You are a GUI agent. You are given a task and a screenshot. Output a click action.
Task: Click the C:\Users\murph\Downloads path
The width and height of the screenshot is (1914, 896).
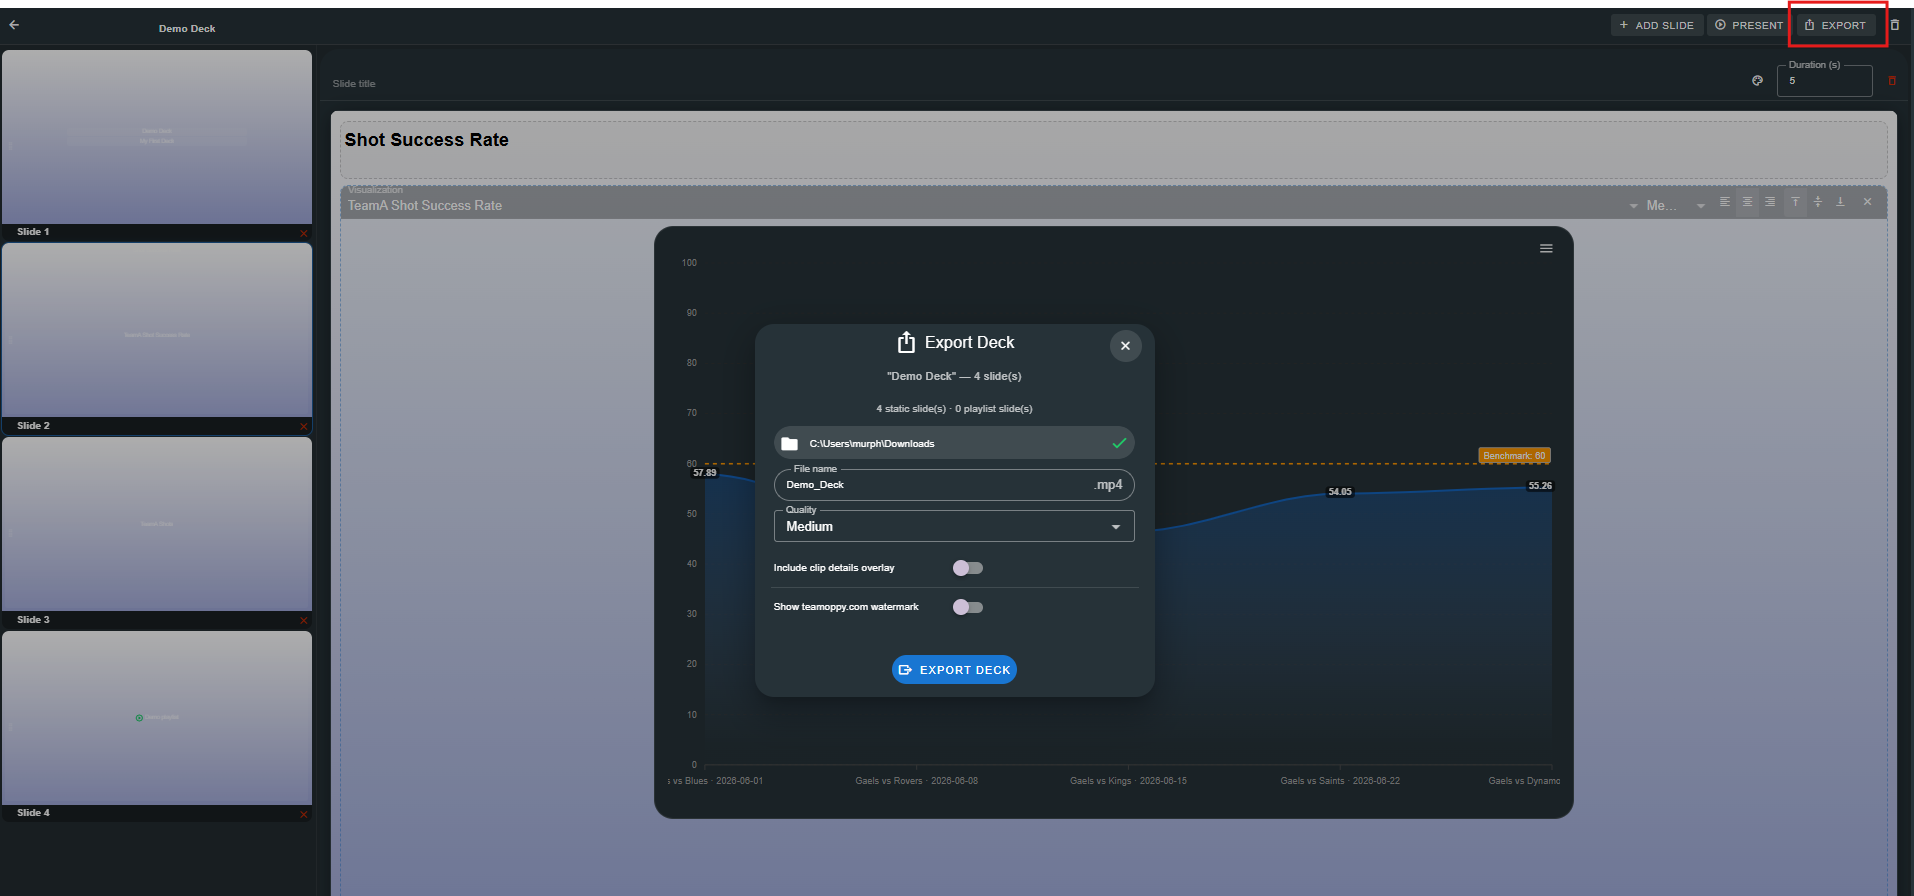coord(872,444)
